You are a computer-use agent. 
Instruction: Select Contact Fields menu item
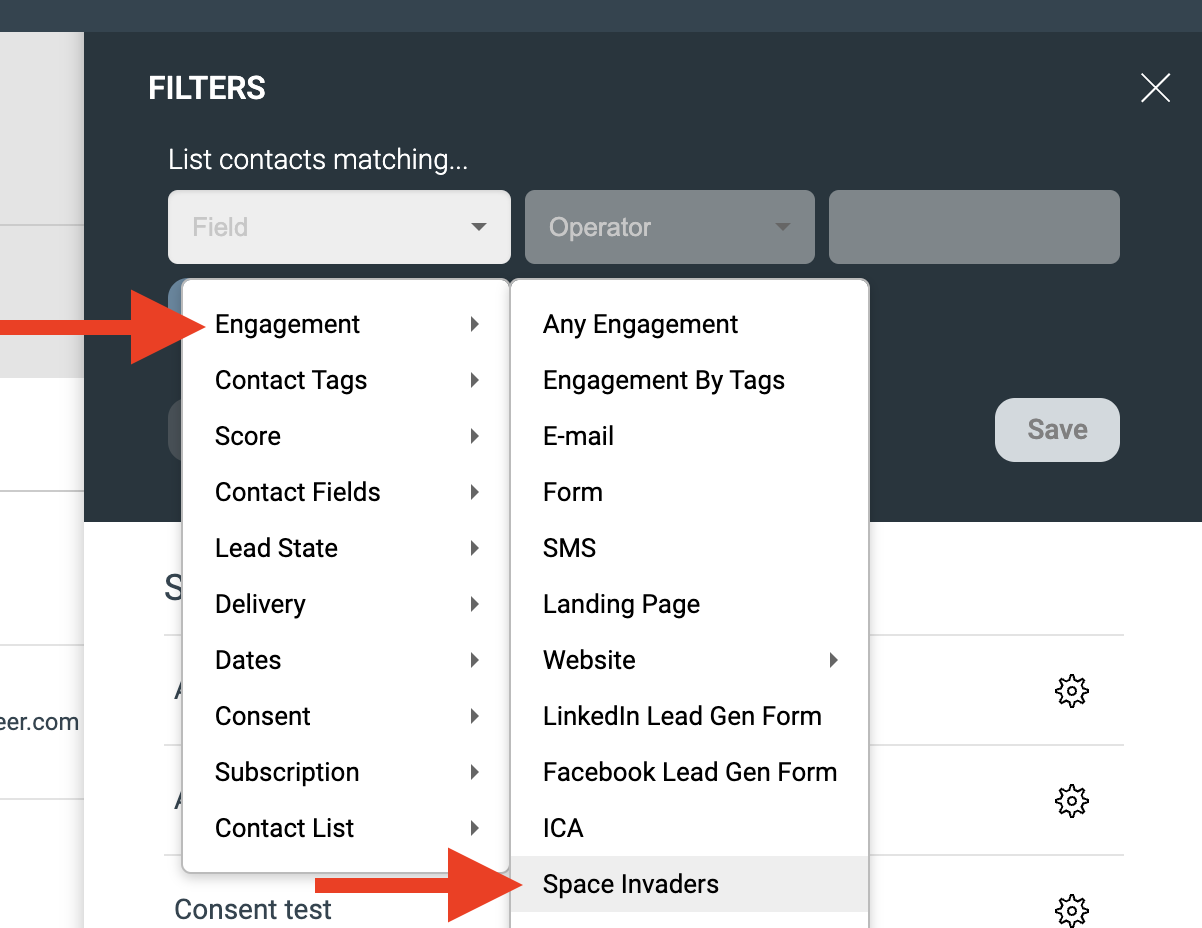coord(346,492)
